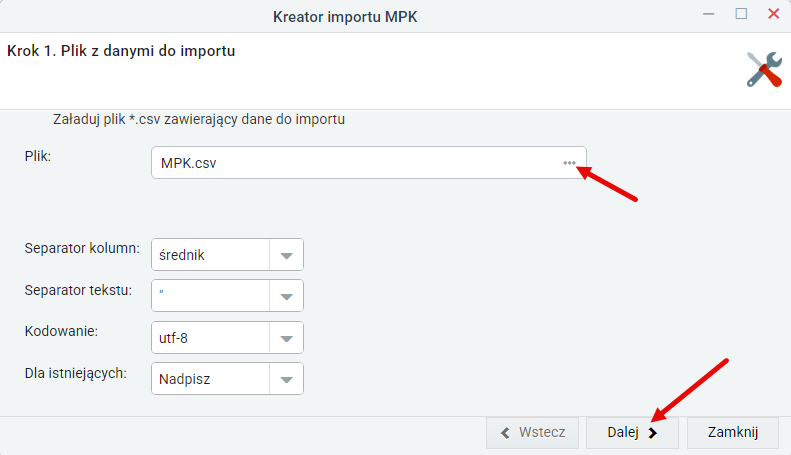Click the 'Separator tekstu:' label
This screenshot has height=455, width=791.
(78, 290)
